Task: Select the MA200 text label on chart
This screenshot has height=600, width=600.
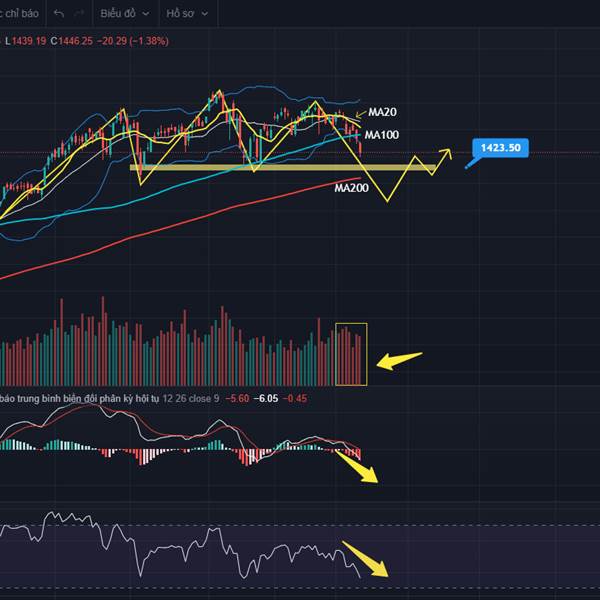Action: (351, 188)
